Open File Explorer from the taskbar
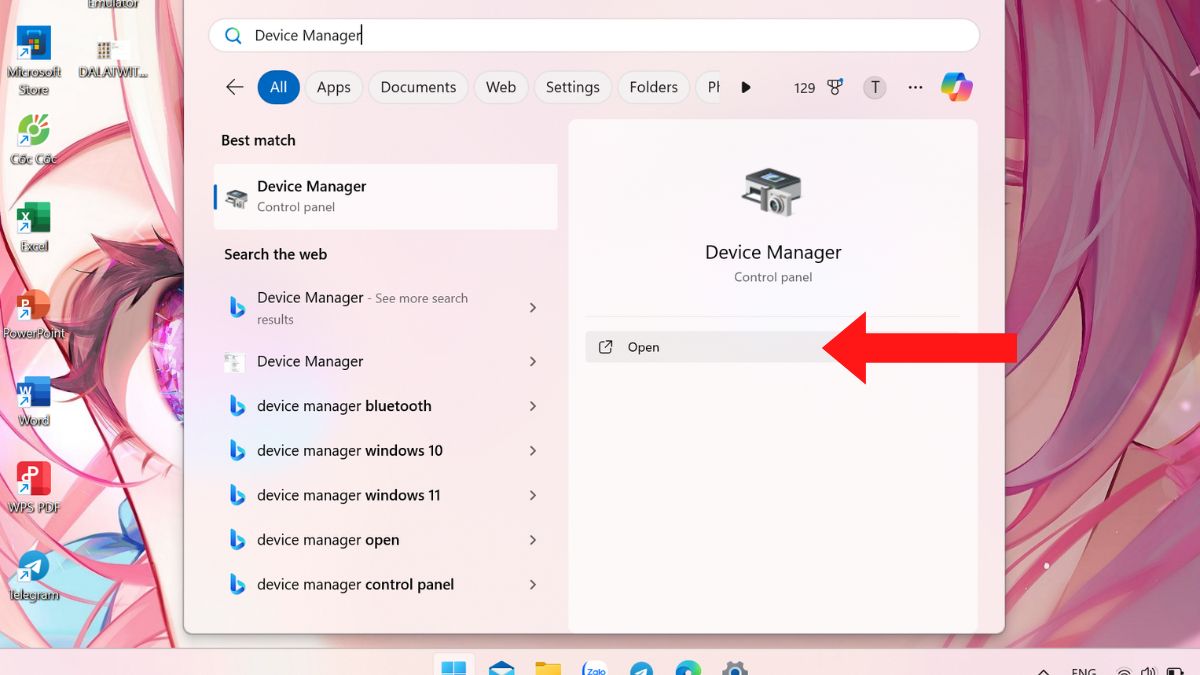 coord(548,667)
